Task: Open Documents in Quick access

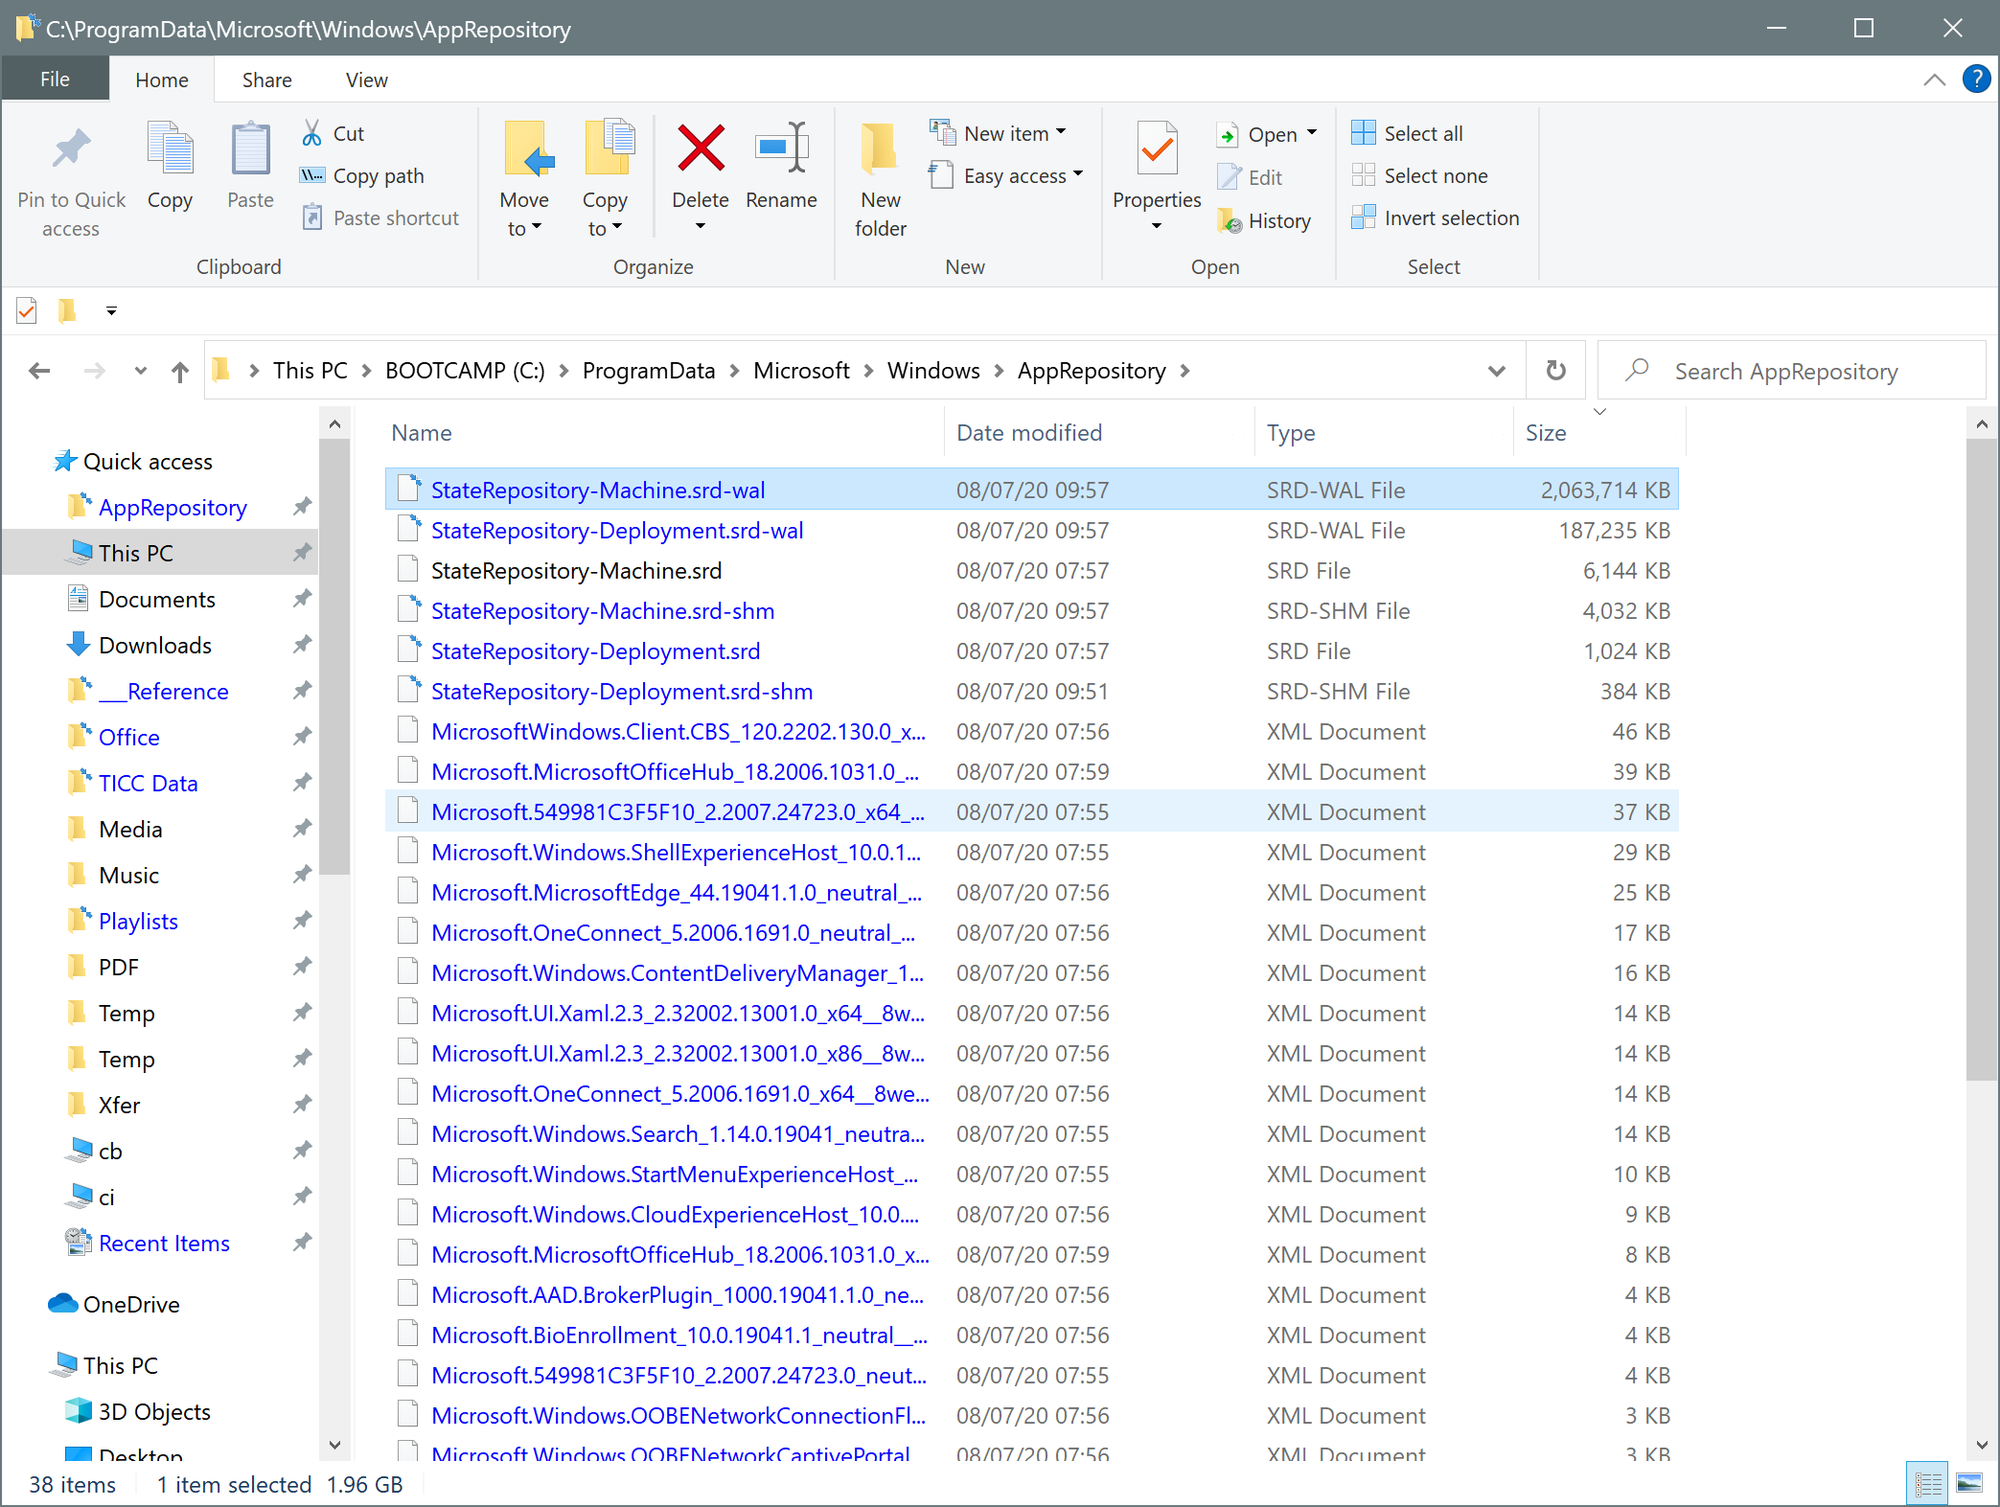Action: [157, 599]
